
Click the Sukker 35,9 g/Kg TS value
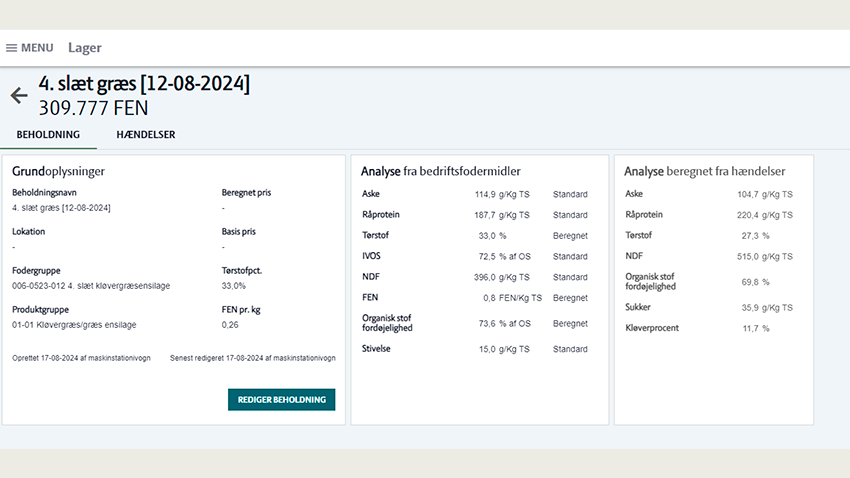click(763, 308)
